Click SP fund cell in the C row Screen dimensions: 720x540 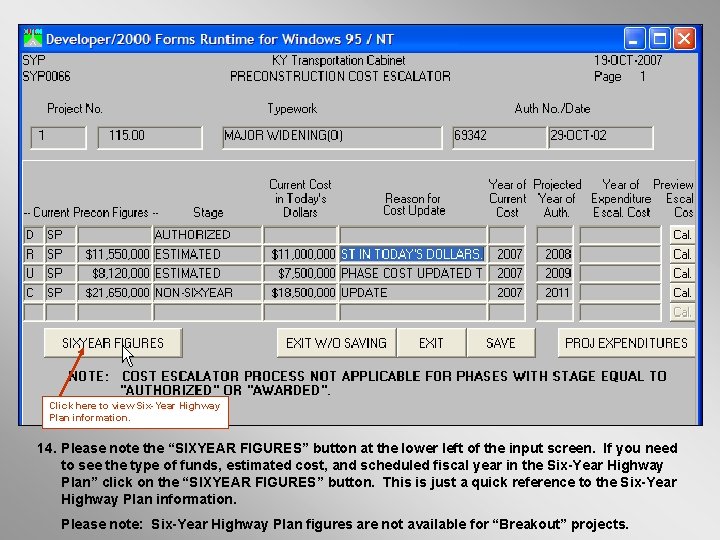click(61, 292)
